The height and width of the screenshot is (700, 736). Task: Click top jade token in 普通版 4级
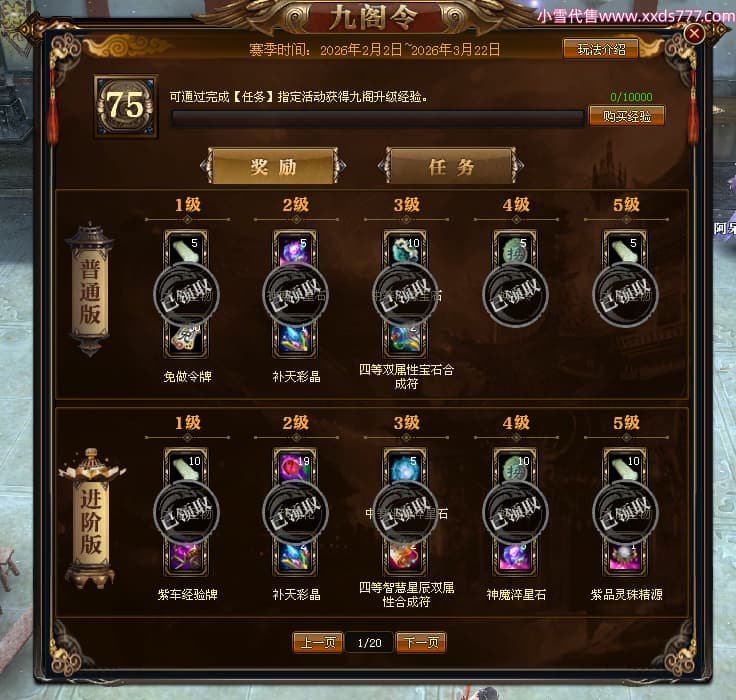tap(515, 248)
